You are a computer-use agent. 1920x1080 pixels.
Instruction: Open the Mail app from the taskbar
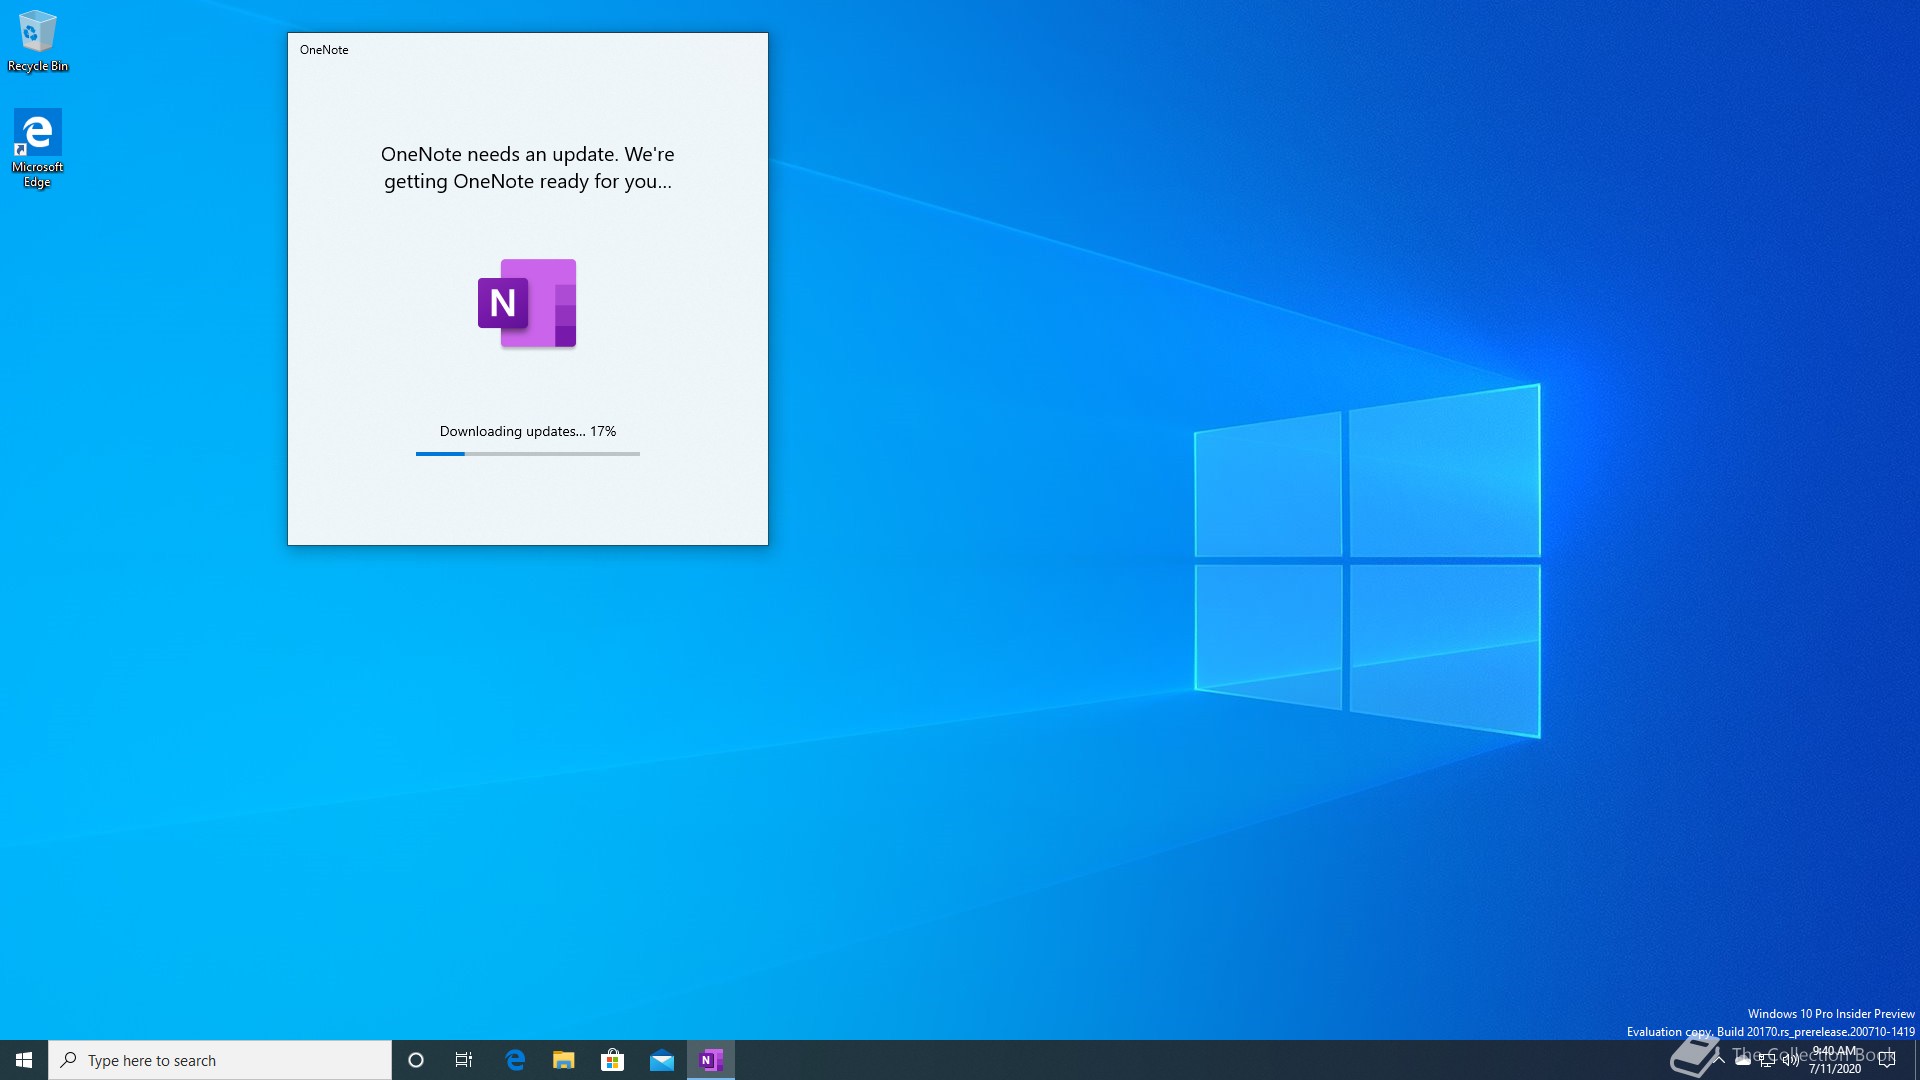pos(662,1060)
